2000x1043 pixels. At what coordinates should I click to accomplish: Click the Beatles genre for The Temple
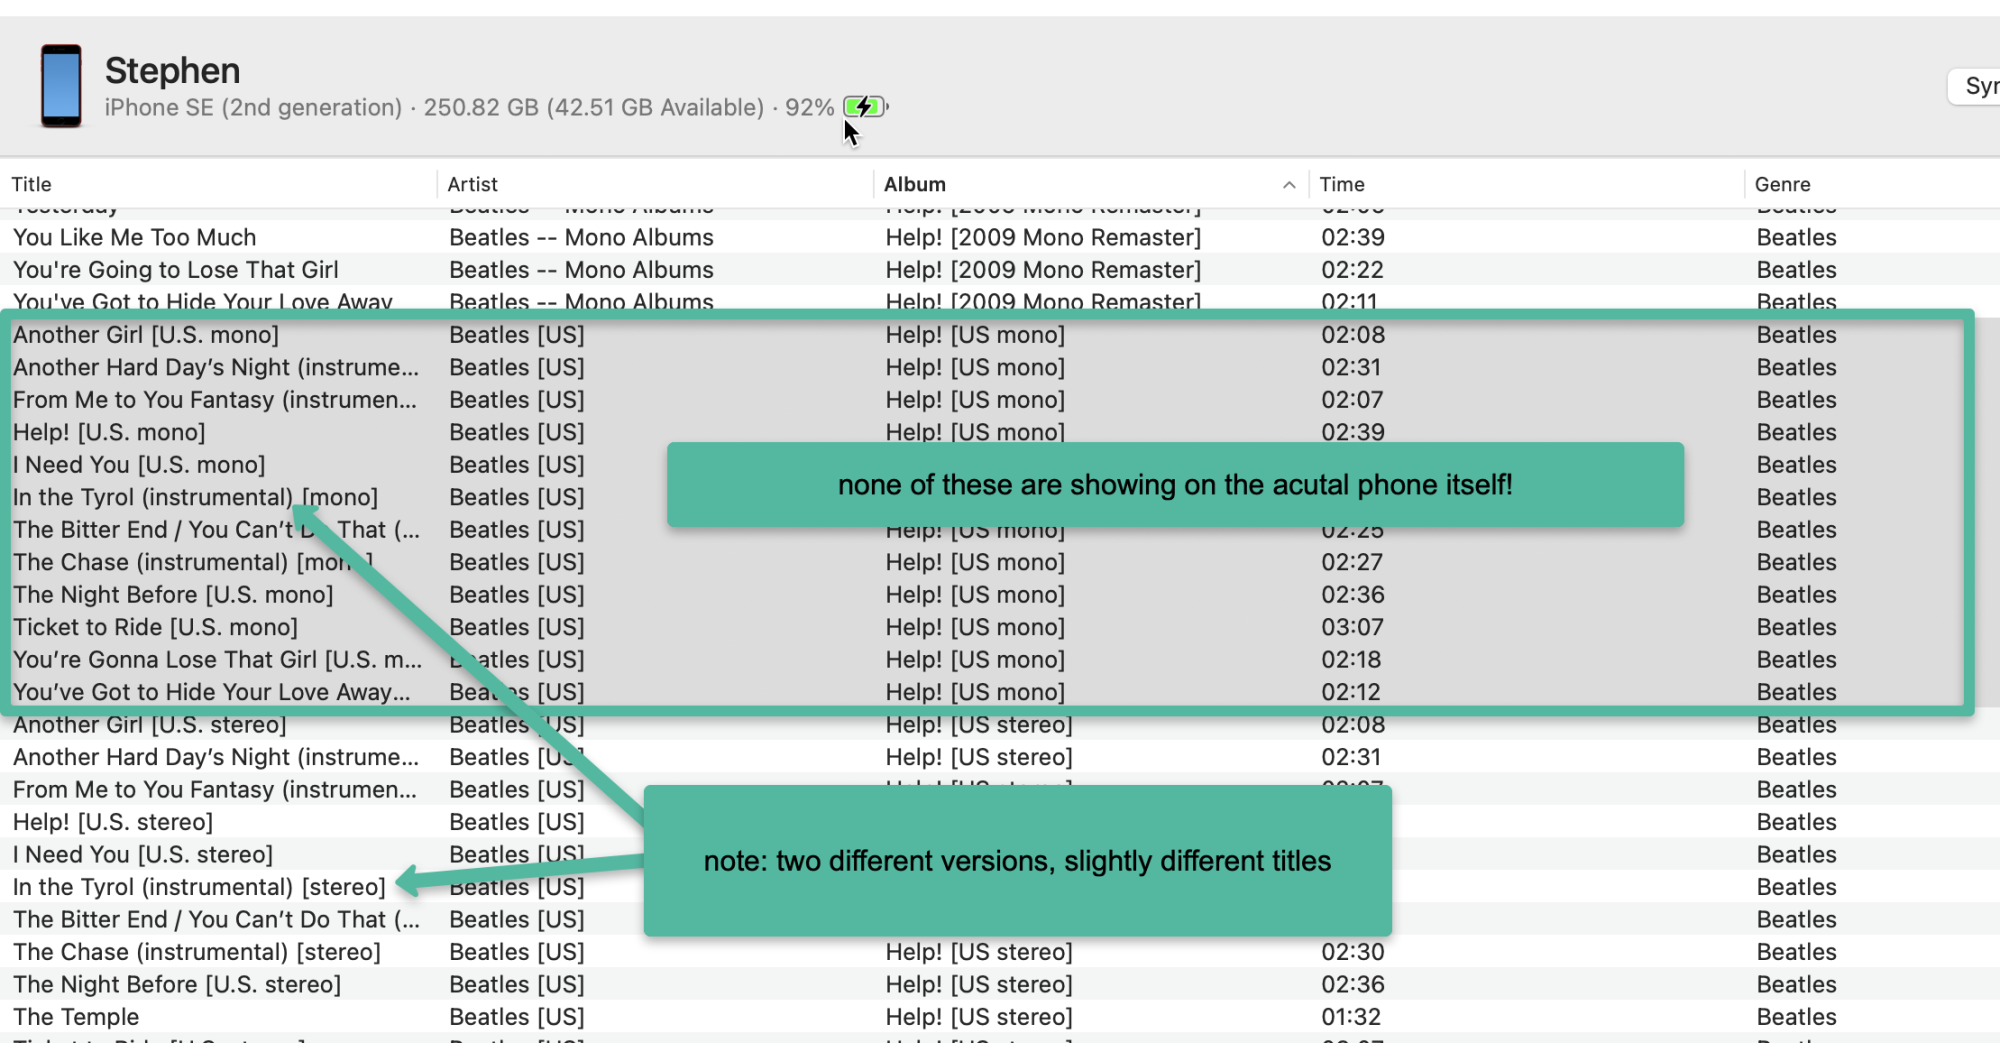point(1797,1017)
